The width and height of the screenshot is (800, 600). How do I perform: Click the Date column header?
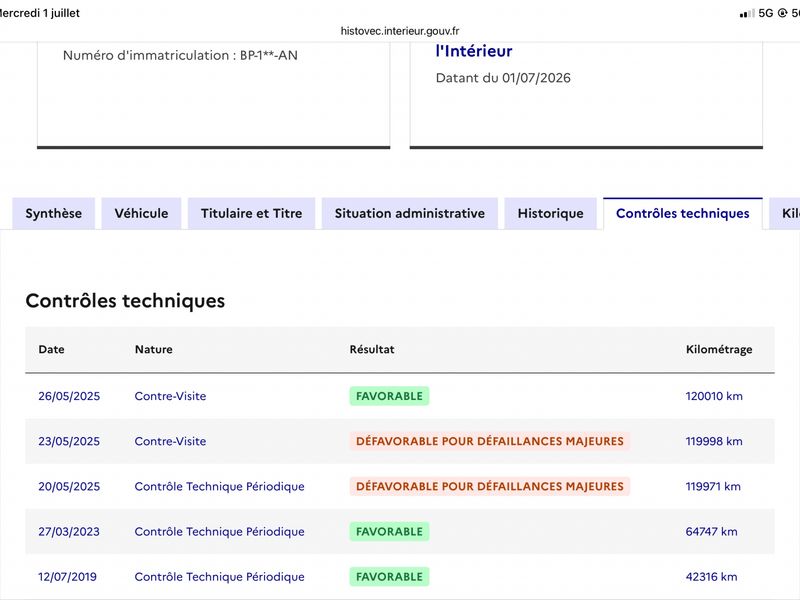[52, 349]
